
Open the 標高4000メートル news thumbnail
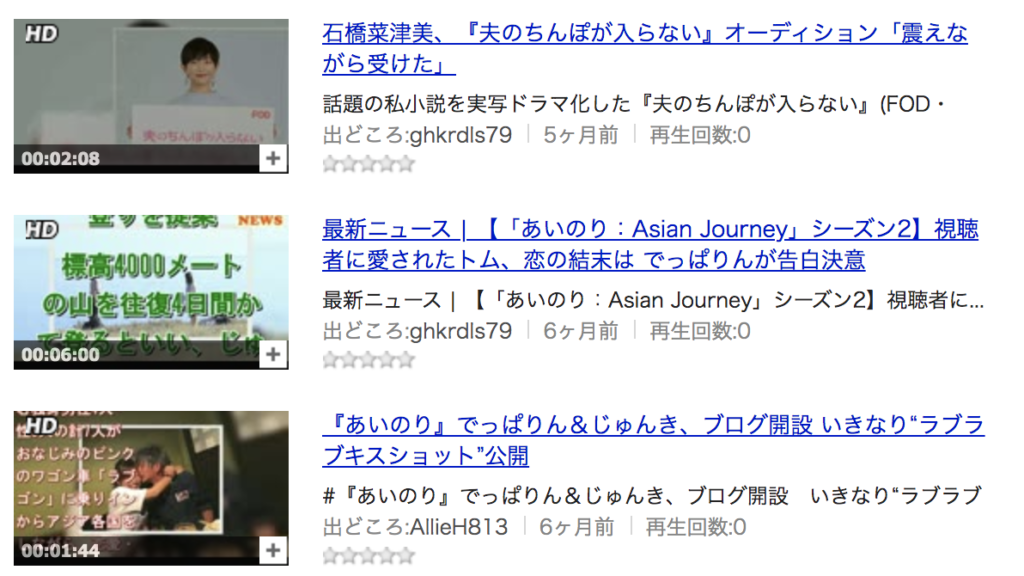pyautogui.click(x=151, y=292)
